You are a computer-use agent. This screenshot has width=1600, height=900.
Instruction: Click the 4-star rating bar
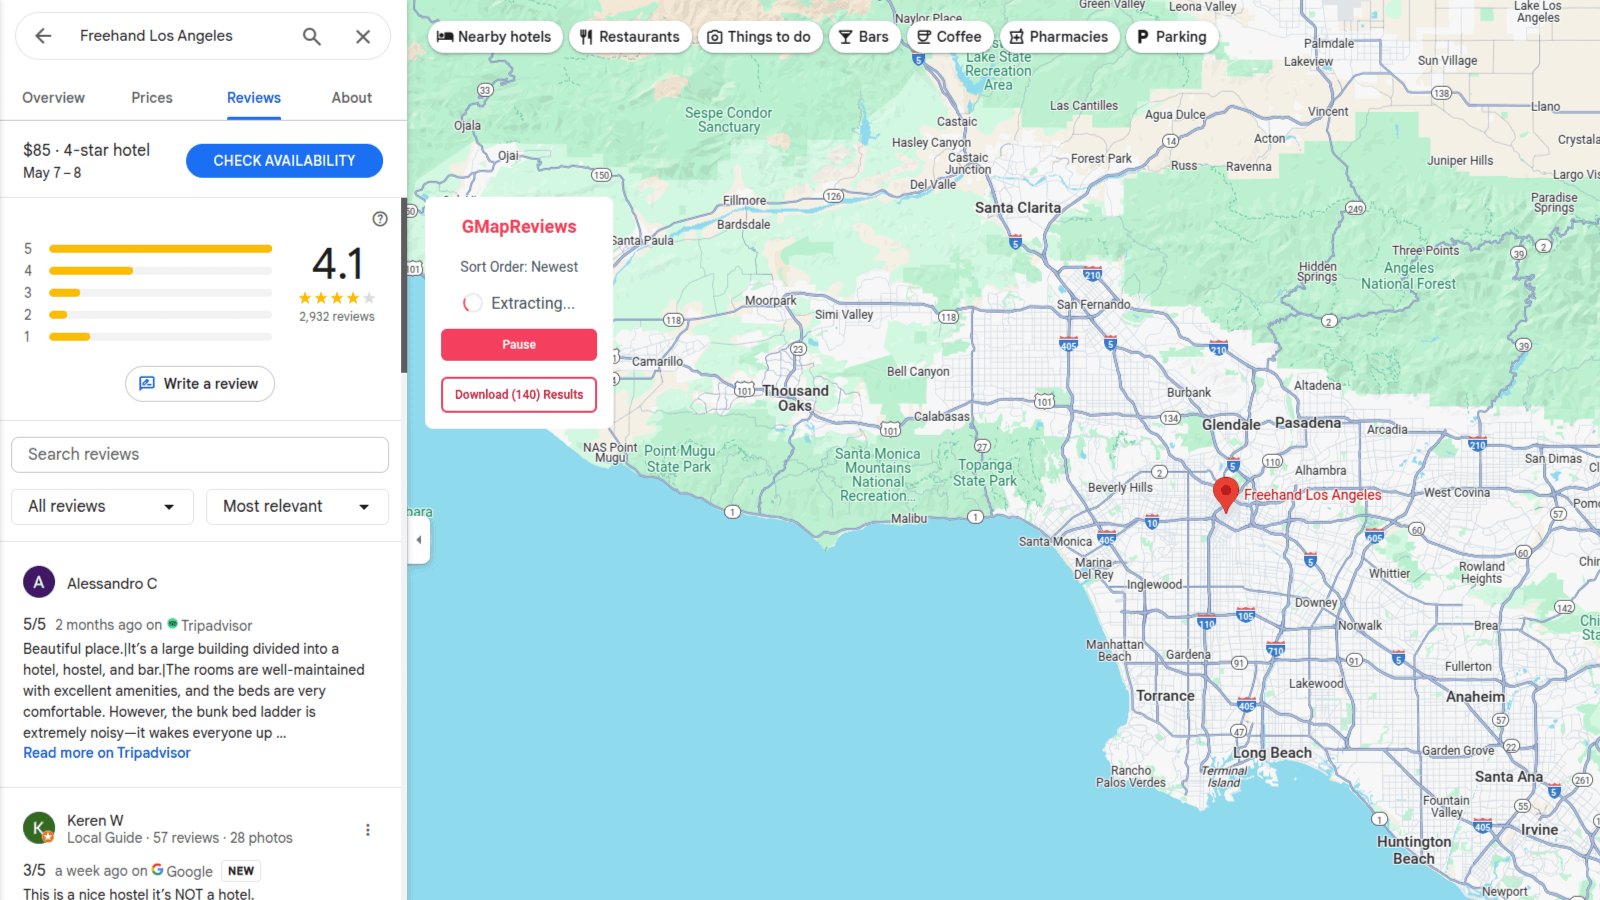point(160,271)
